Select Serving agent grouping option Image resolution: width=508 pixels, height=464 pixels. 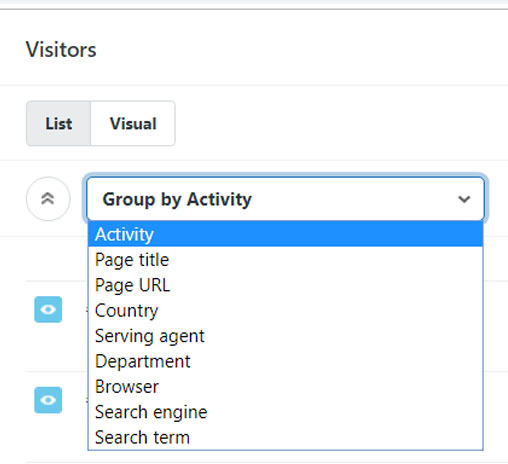click(x=285, y=336)
